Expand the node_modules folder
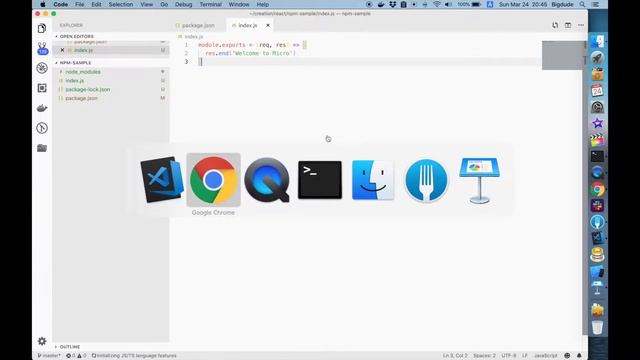The width and height of the screenshot is (640, 360). point(83,72)
